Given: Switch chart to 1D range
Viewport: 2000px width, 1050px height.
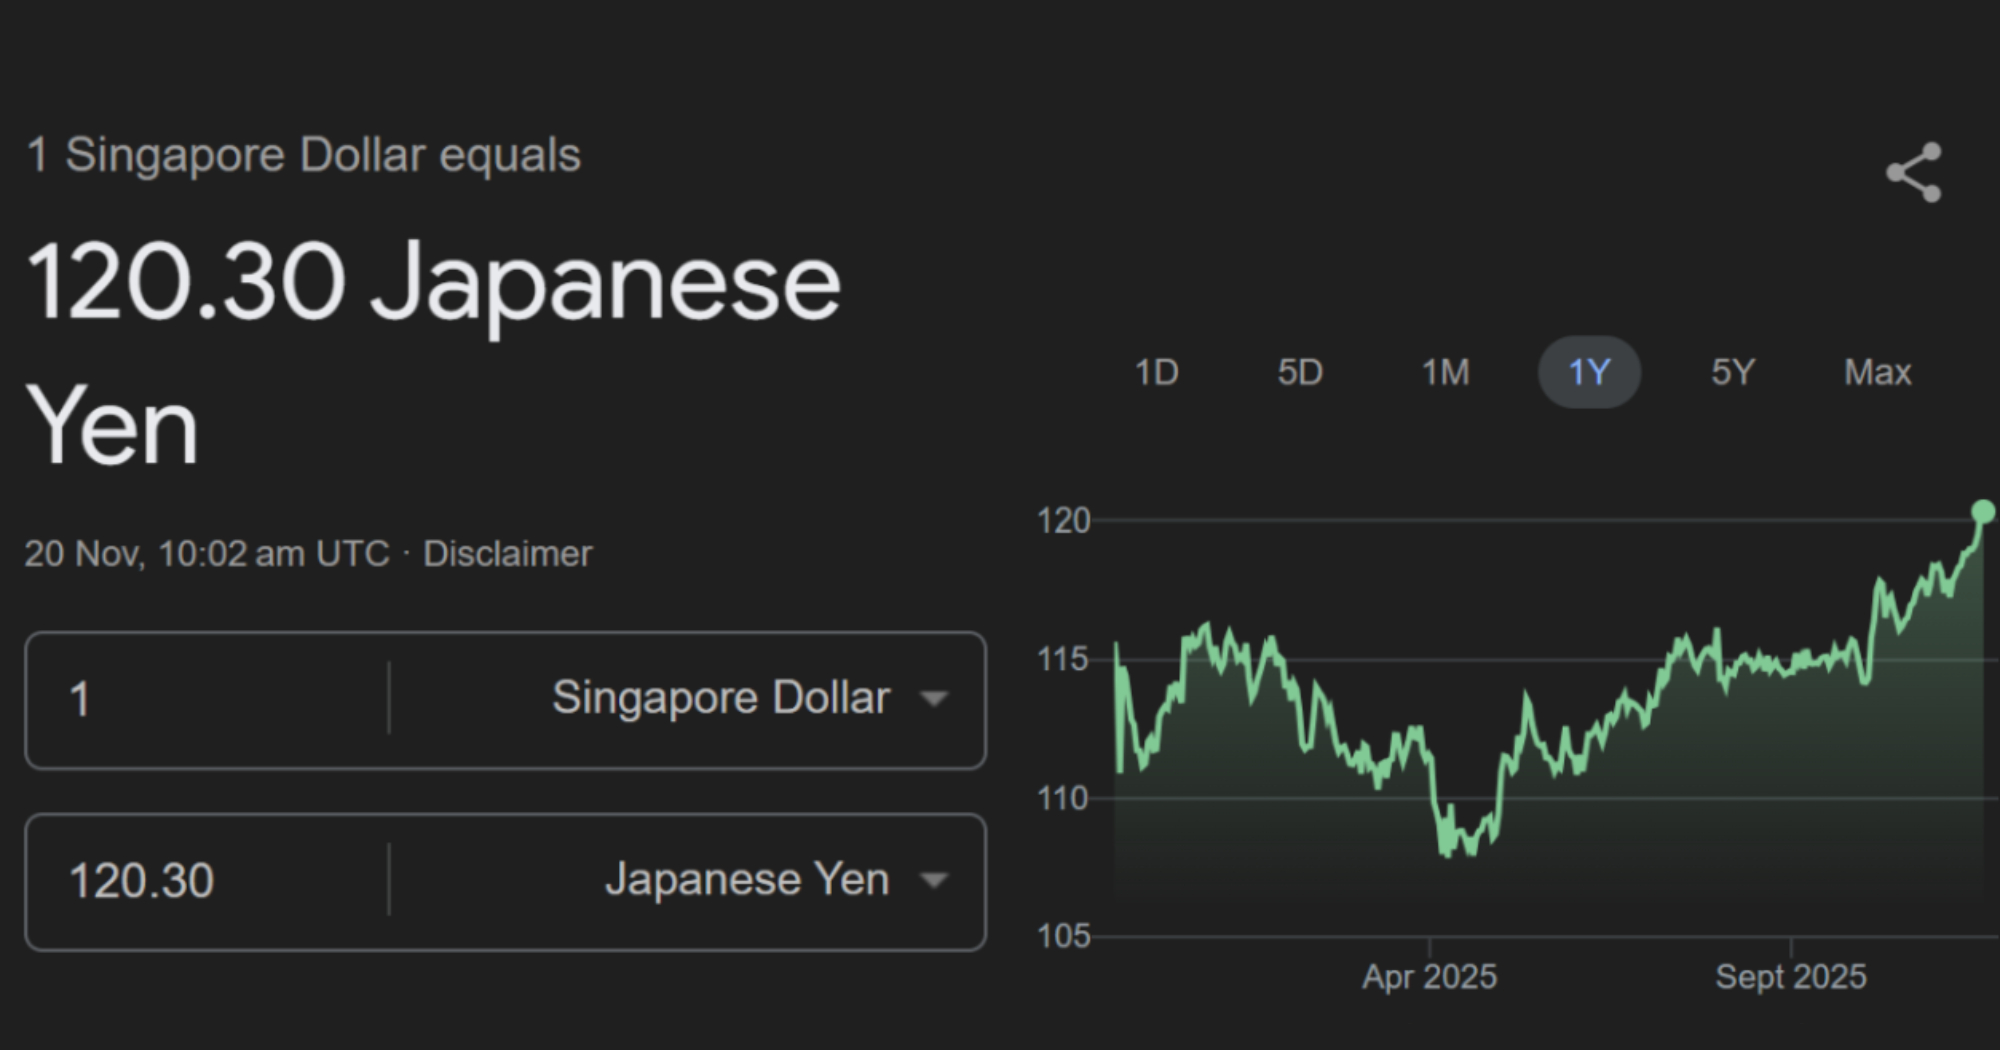Looking at the screenshot, I should click(x=1156, y=372).
